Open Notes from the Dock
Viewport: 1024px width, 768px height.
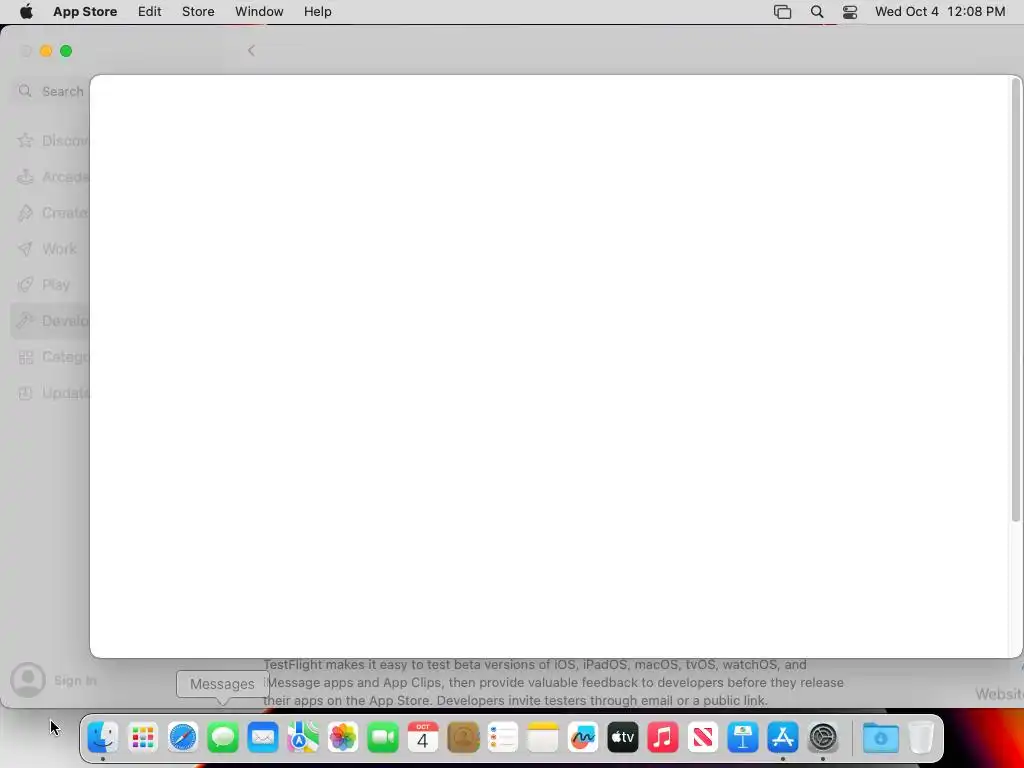pyautogui.click(x=543, y=738)
